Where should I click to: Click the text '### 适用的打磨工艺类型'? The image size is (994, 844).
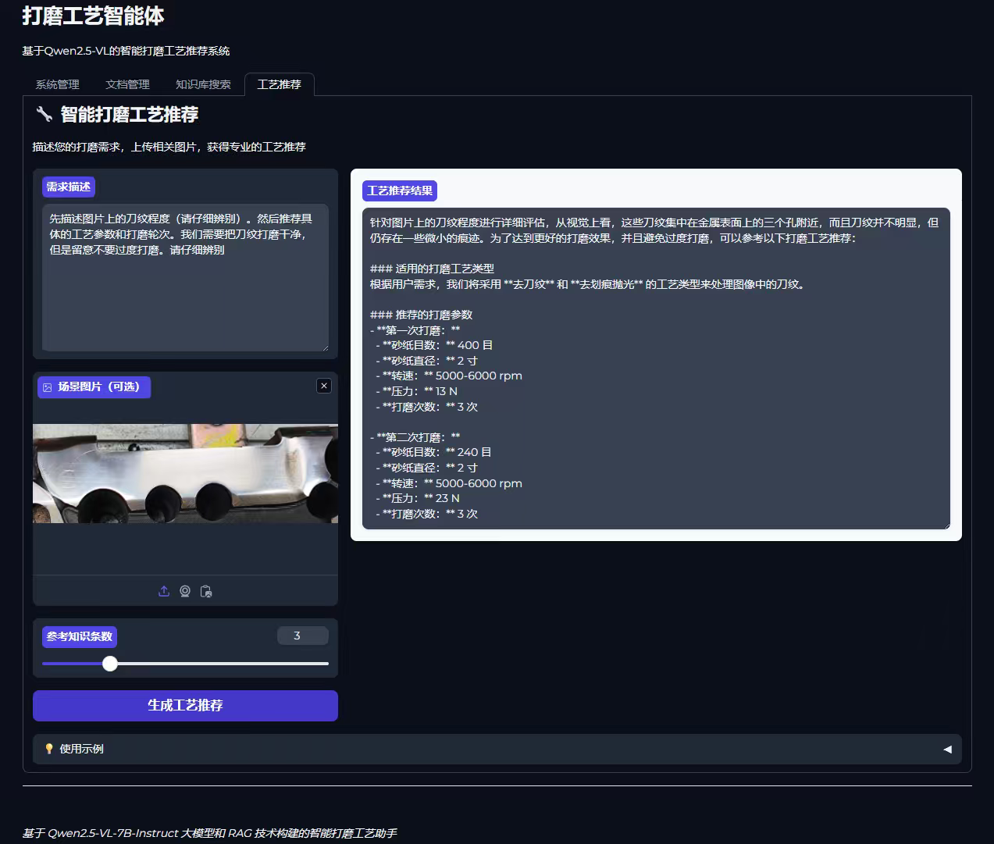(432, 268)
